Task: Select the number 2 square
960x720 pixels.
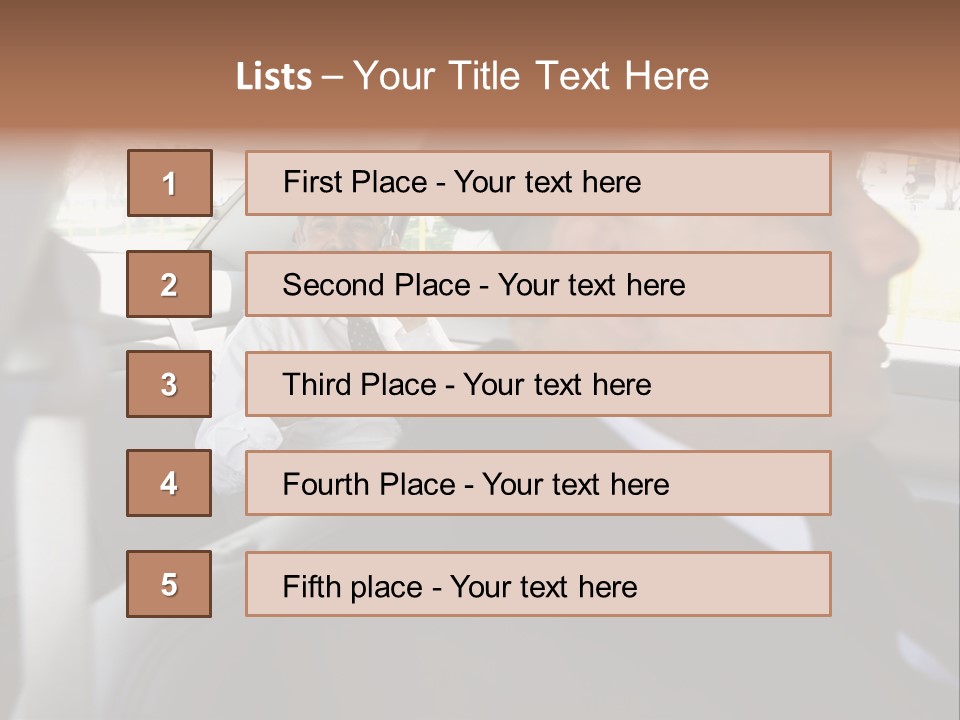Action: click(x=169, y=284)
